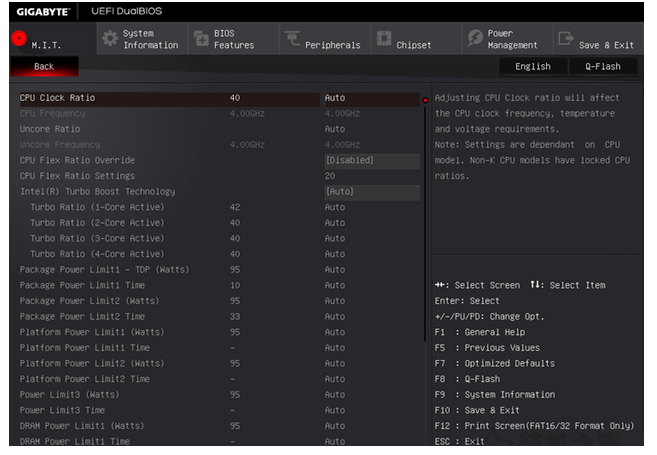Open the Power Management tab
This screenshot has height=455, width=657.
[x=508, y=39]
